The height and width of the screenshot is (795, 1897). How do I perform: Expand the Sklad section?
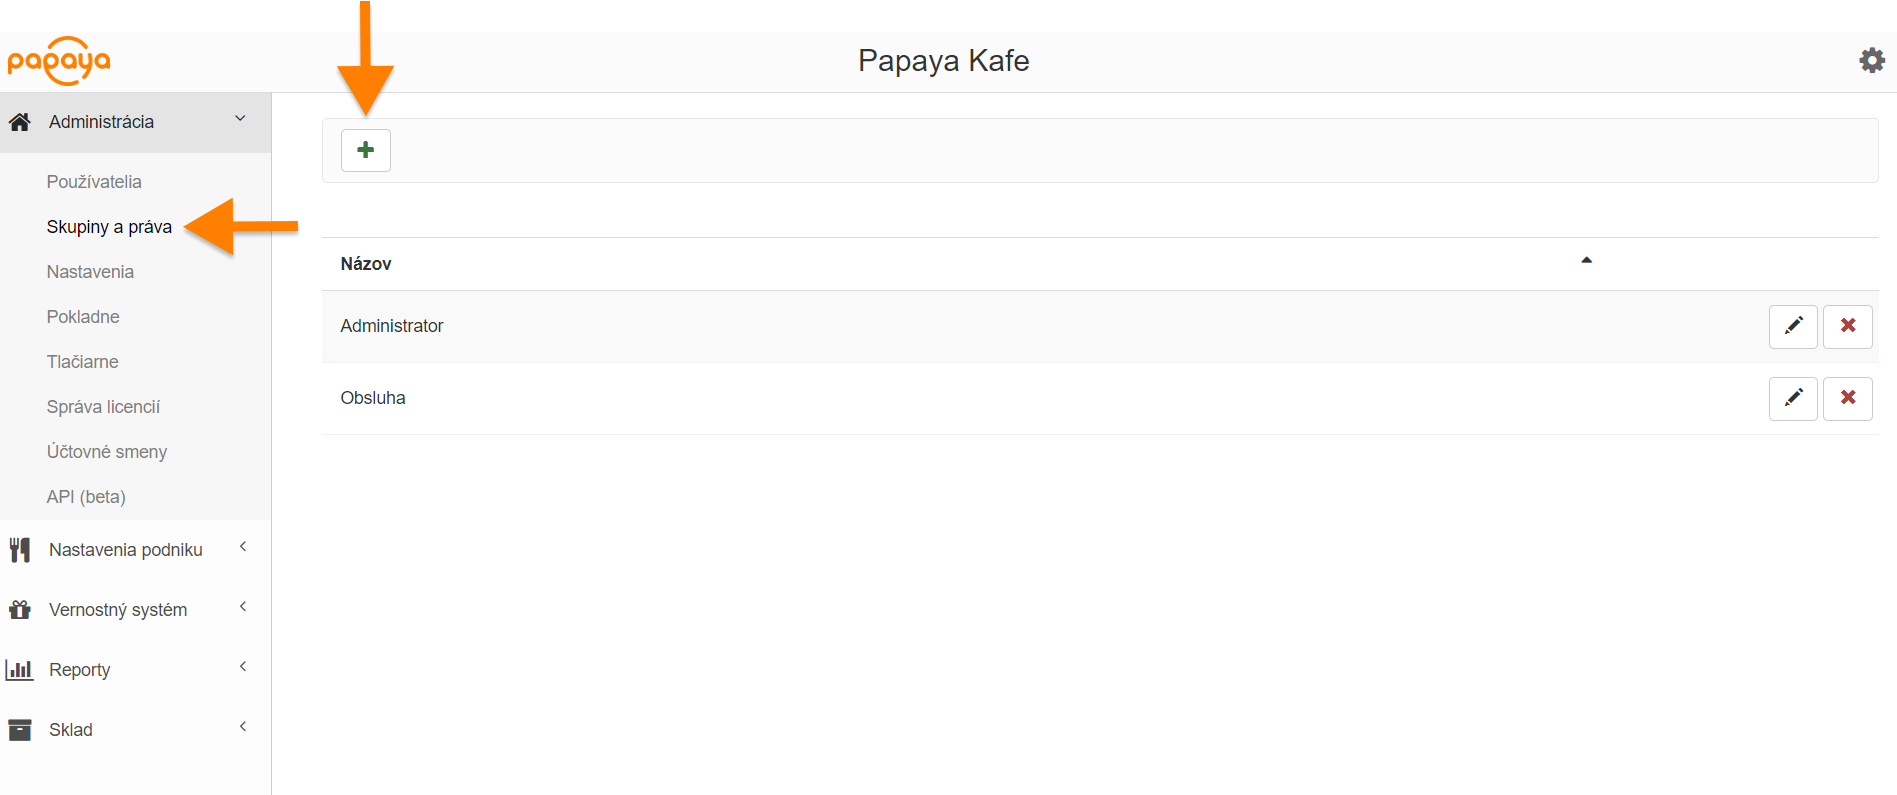[242, 726]
